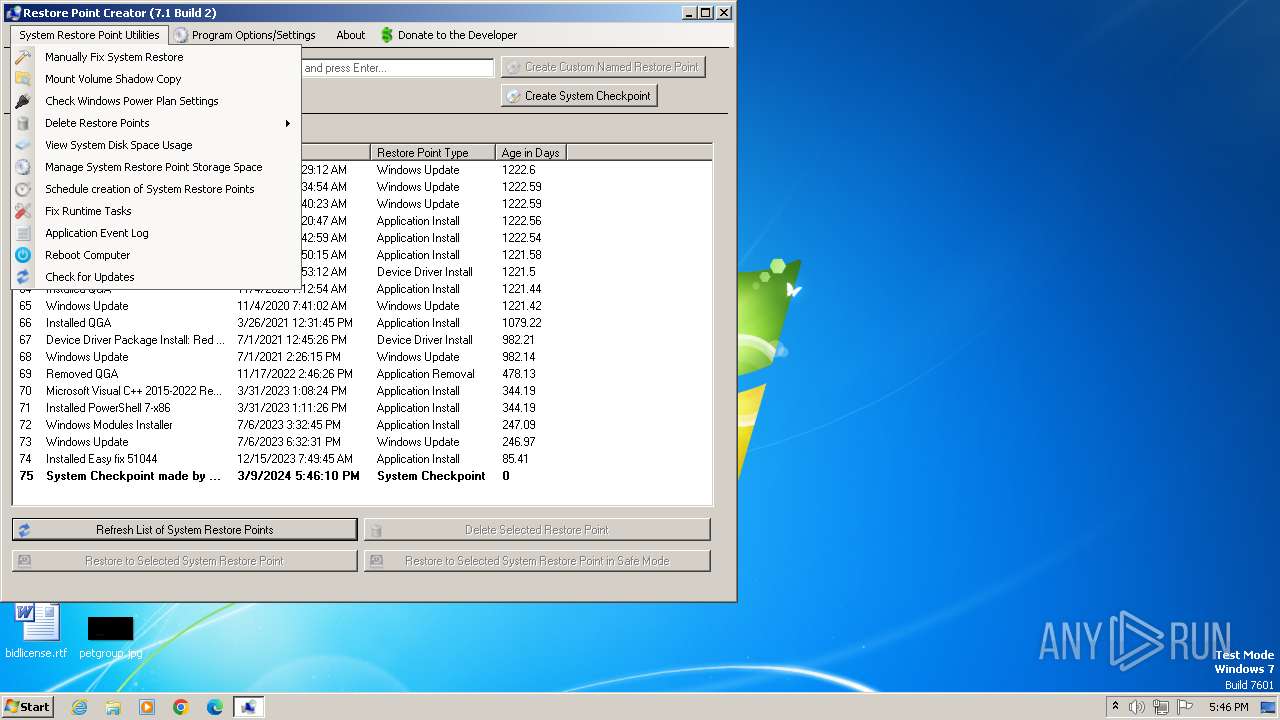
Task: Click the disk icon for View System Disk Space Usage
Action: tap(23, 145)
